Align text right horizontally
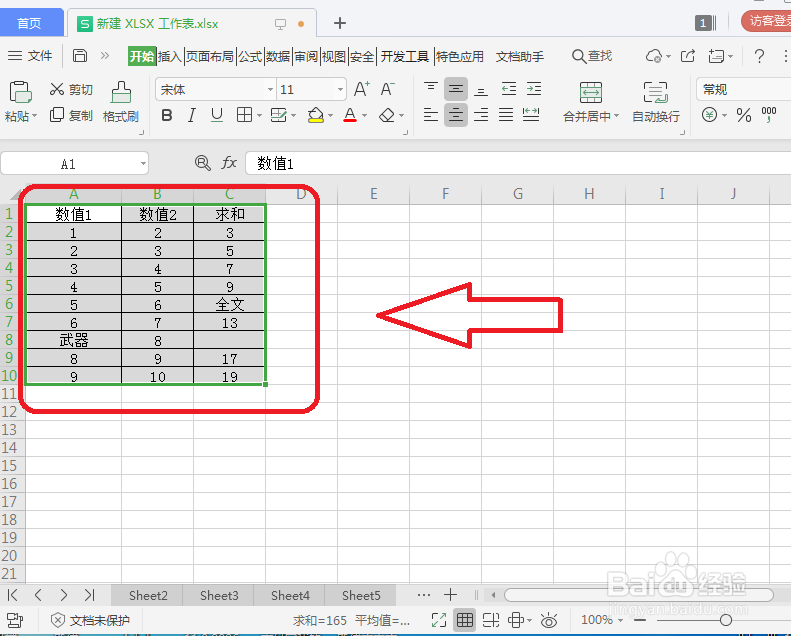The height and width of the screenshot is (636, 791). (481, 115)
